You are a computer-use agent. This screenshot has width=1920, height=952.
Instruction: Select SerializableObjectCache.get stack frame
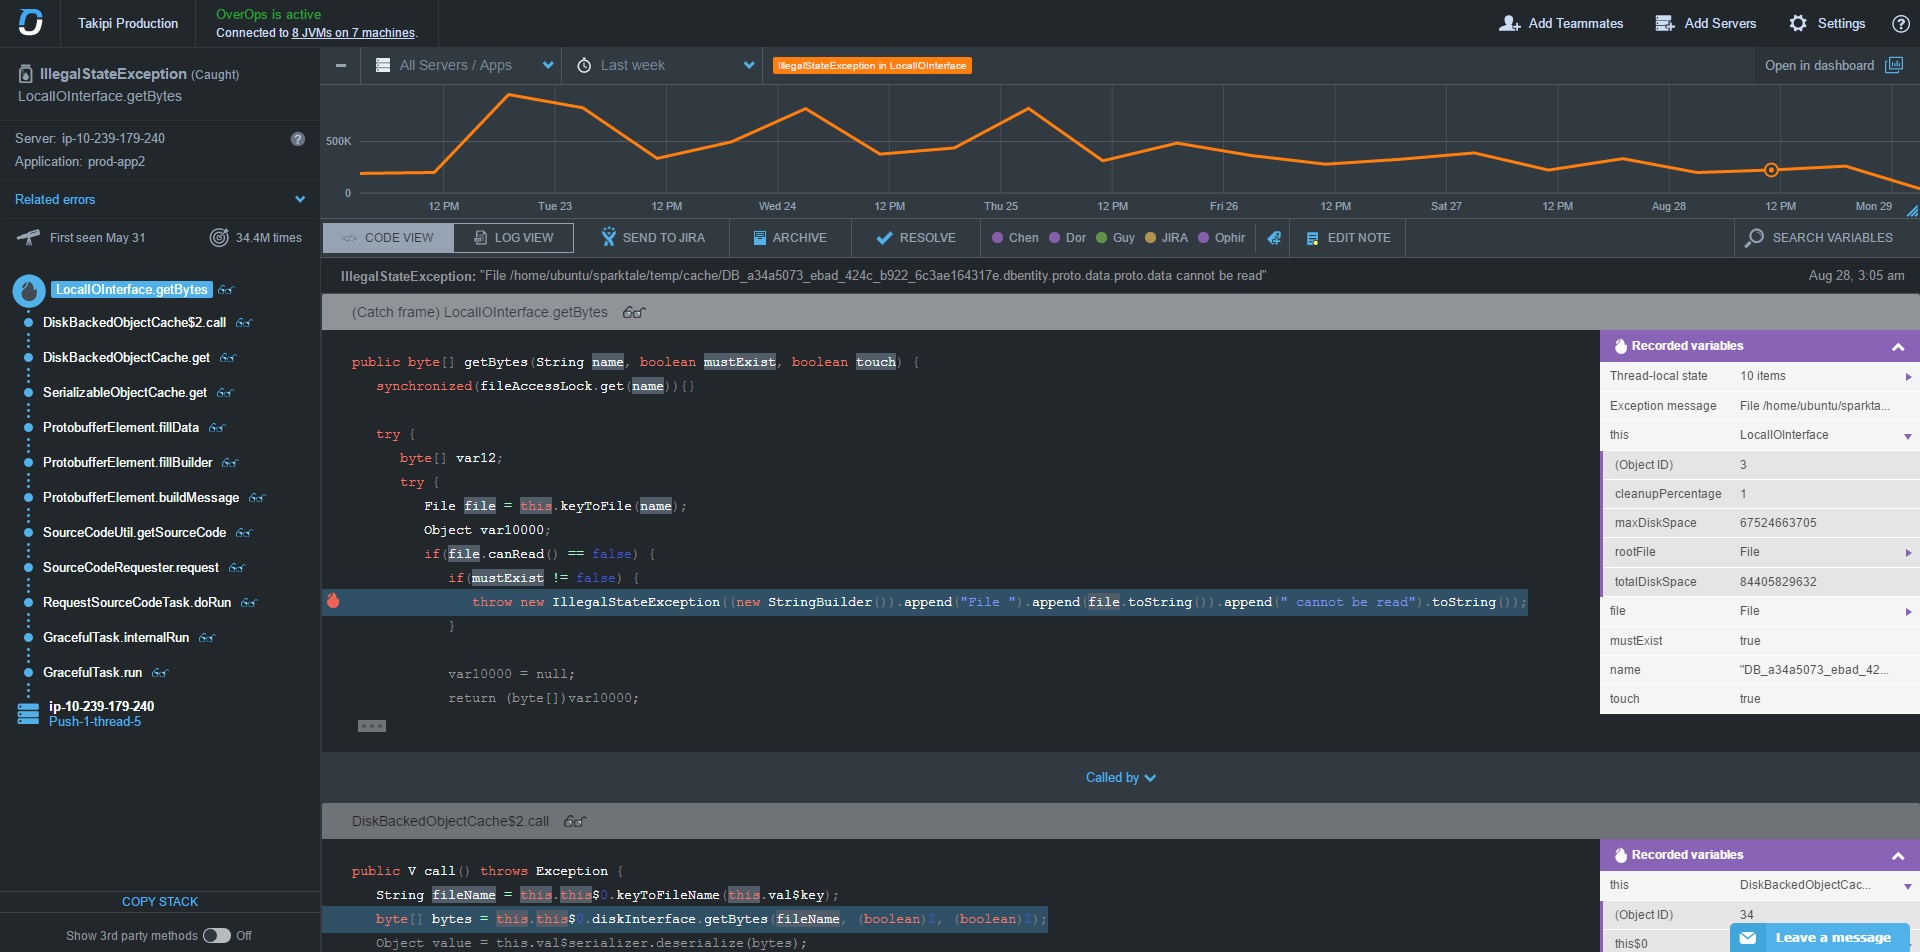[125, 393]
